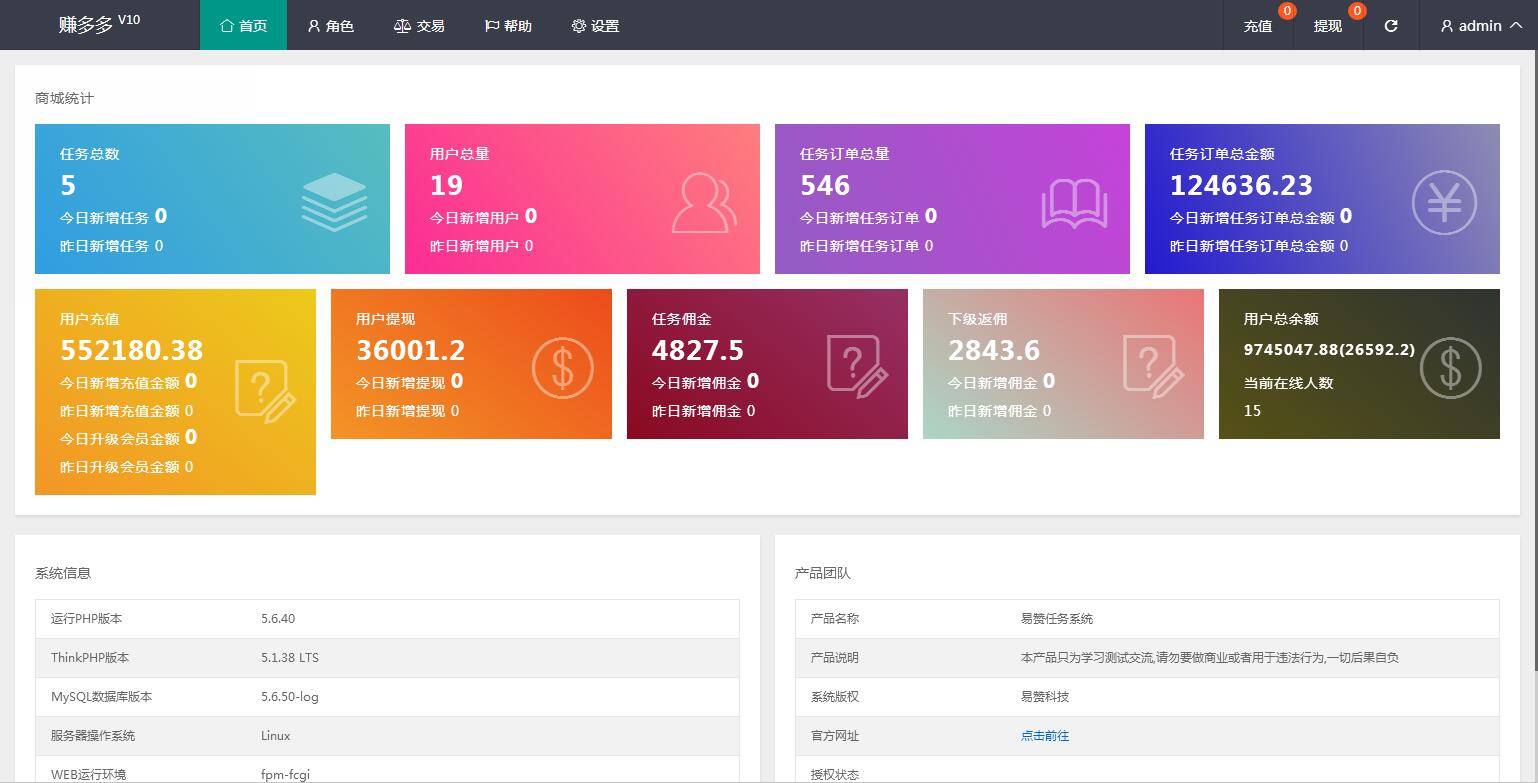Click the orange notification badge on 提现
This screenshot has width=1538, height=783.
pyautogui.click(x=1356, y=12)
